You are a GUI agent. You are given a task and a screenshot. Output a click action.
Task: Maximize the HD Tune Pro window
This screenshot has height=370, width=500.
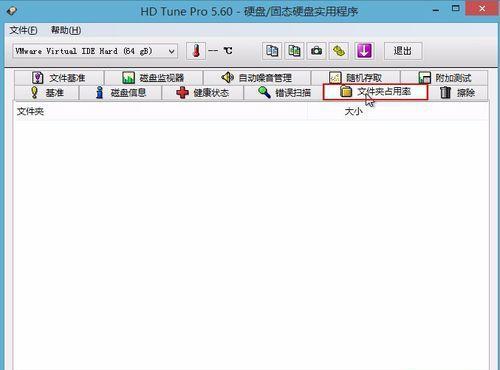coord(455,9)
